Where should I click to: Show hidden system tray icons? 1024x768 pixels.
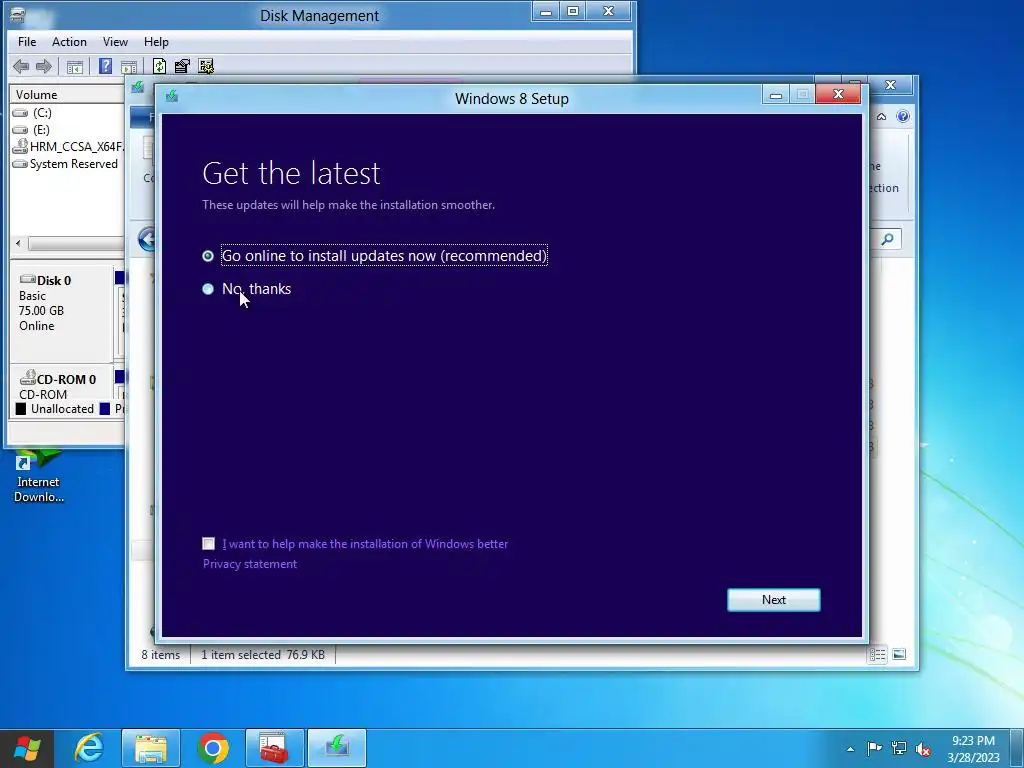tap(850, 749)
